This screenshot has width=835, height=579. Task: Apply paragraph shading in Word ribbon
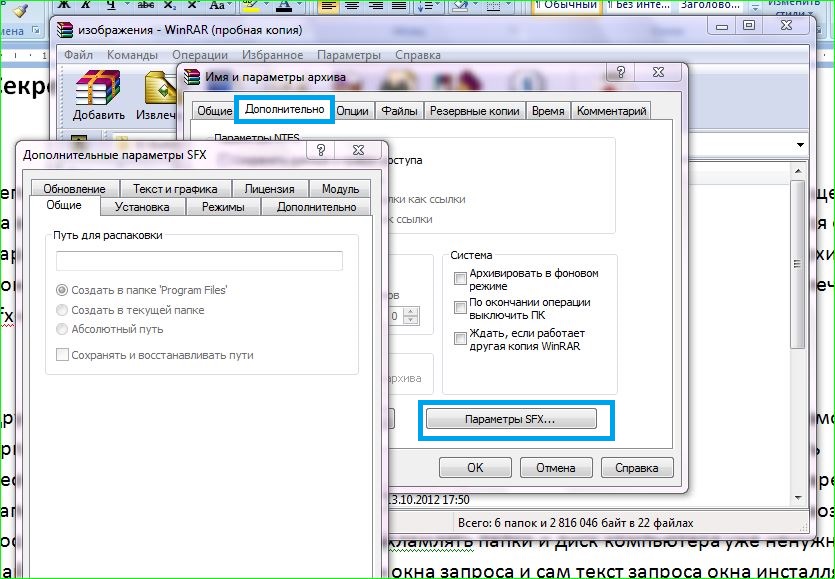pos(459,5)
